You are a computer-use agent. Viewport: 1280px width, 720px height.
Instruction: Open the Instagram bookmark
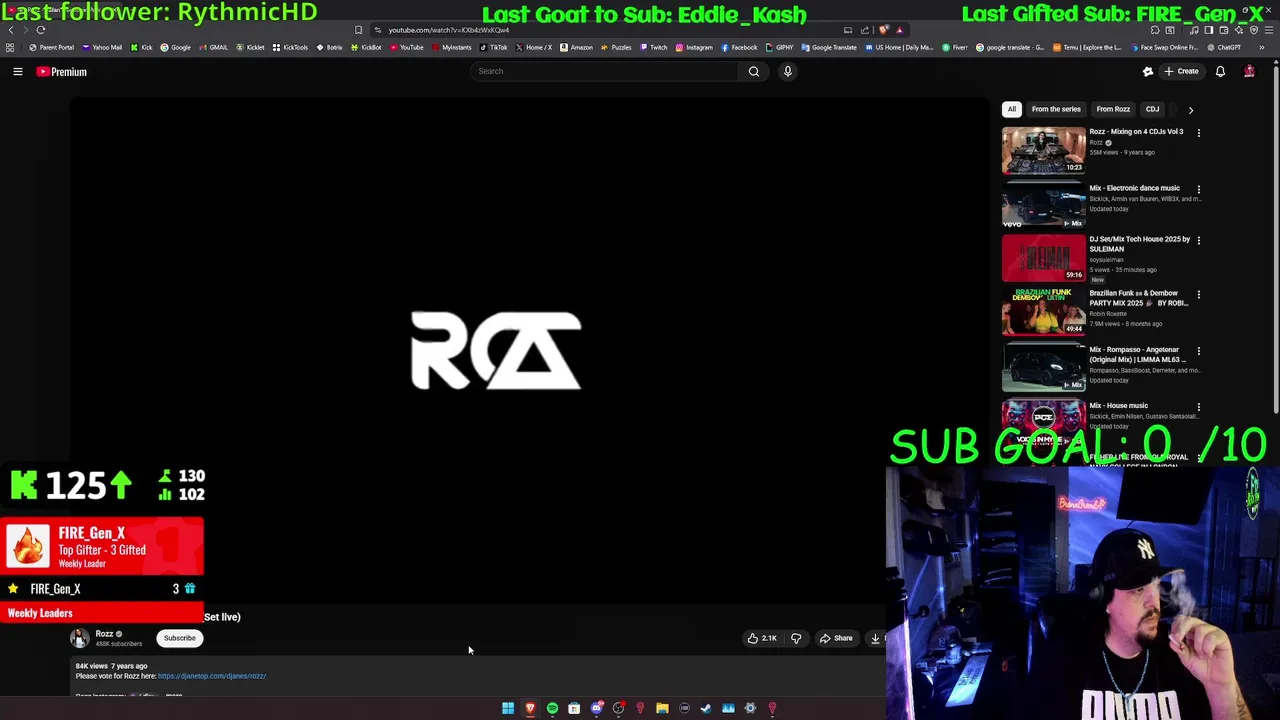tap(694, 47)
